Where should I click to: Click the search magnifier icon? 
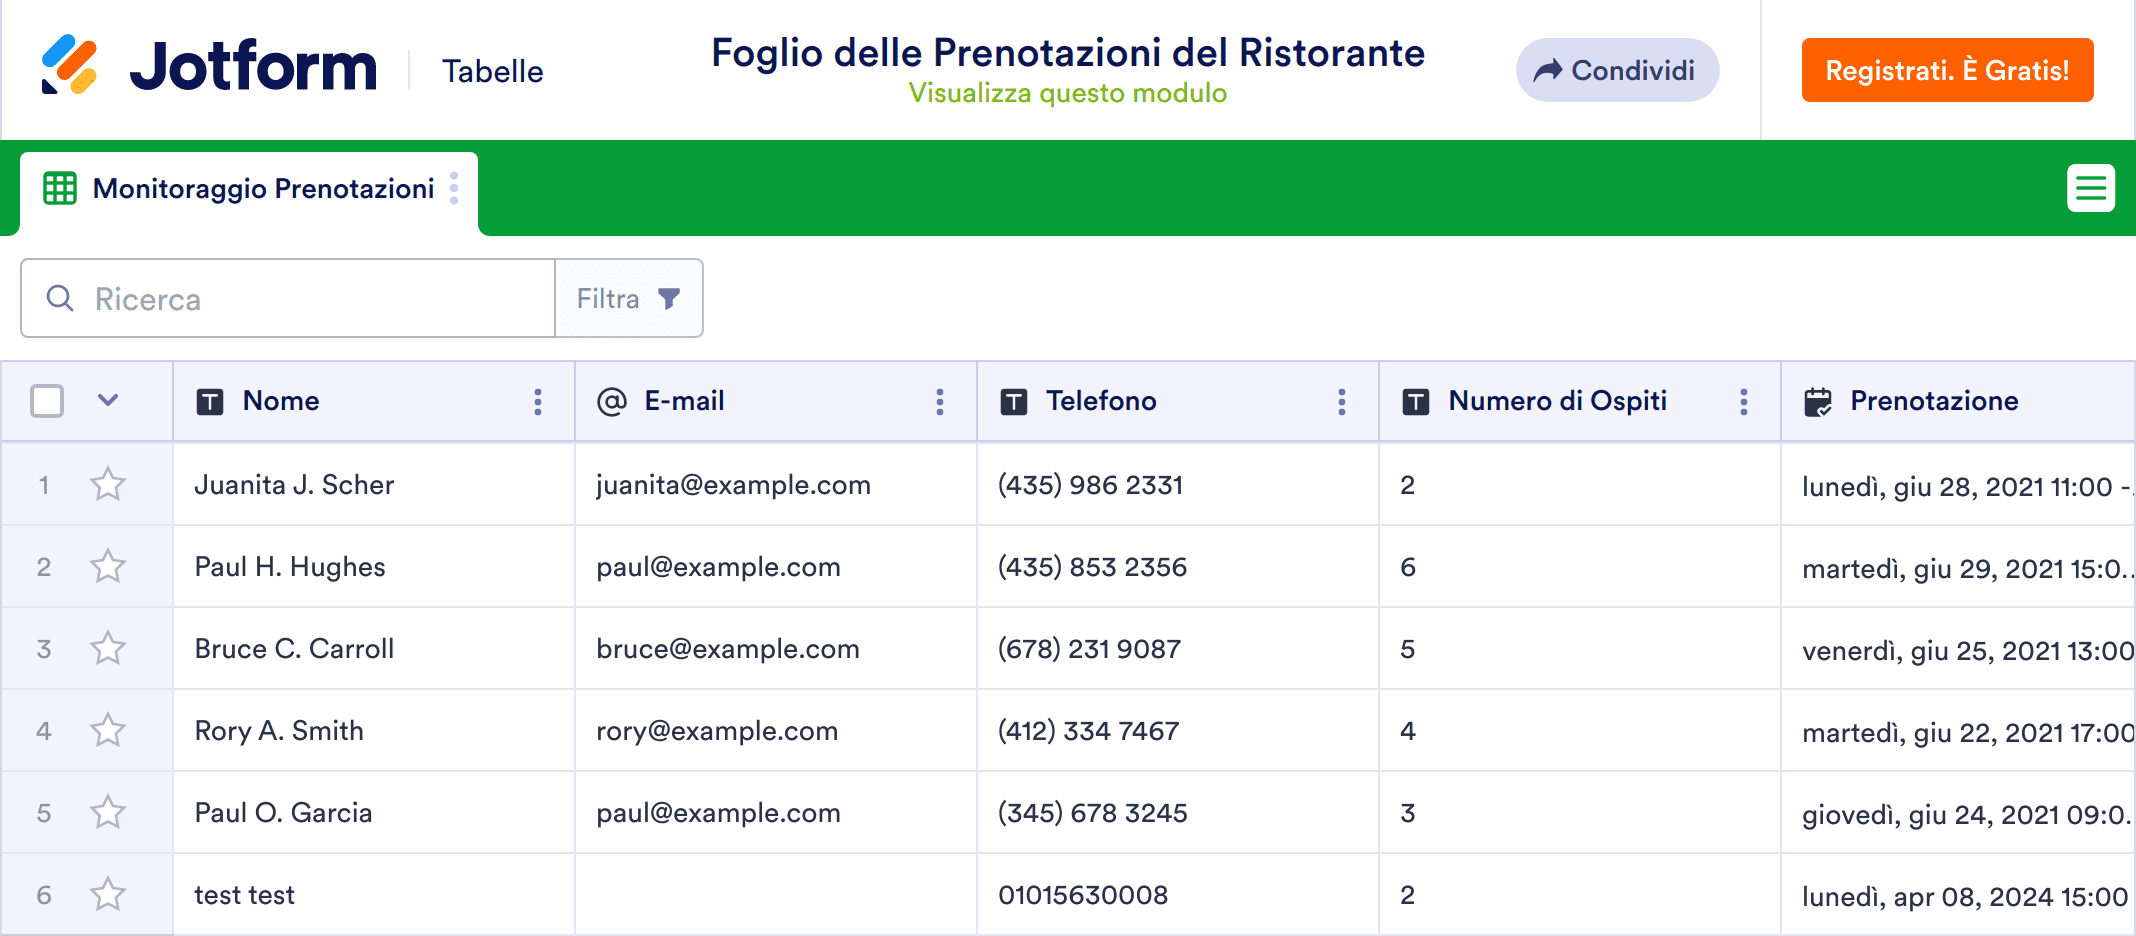click(60, 299)
